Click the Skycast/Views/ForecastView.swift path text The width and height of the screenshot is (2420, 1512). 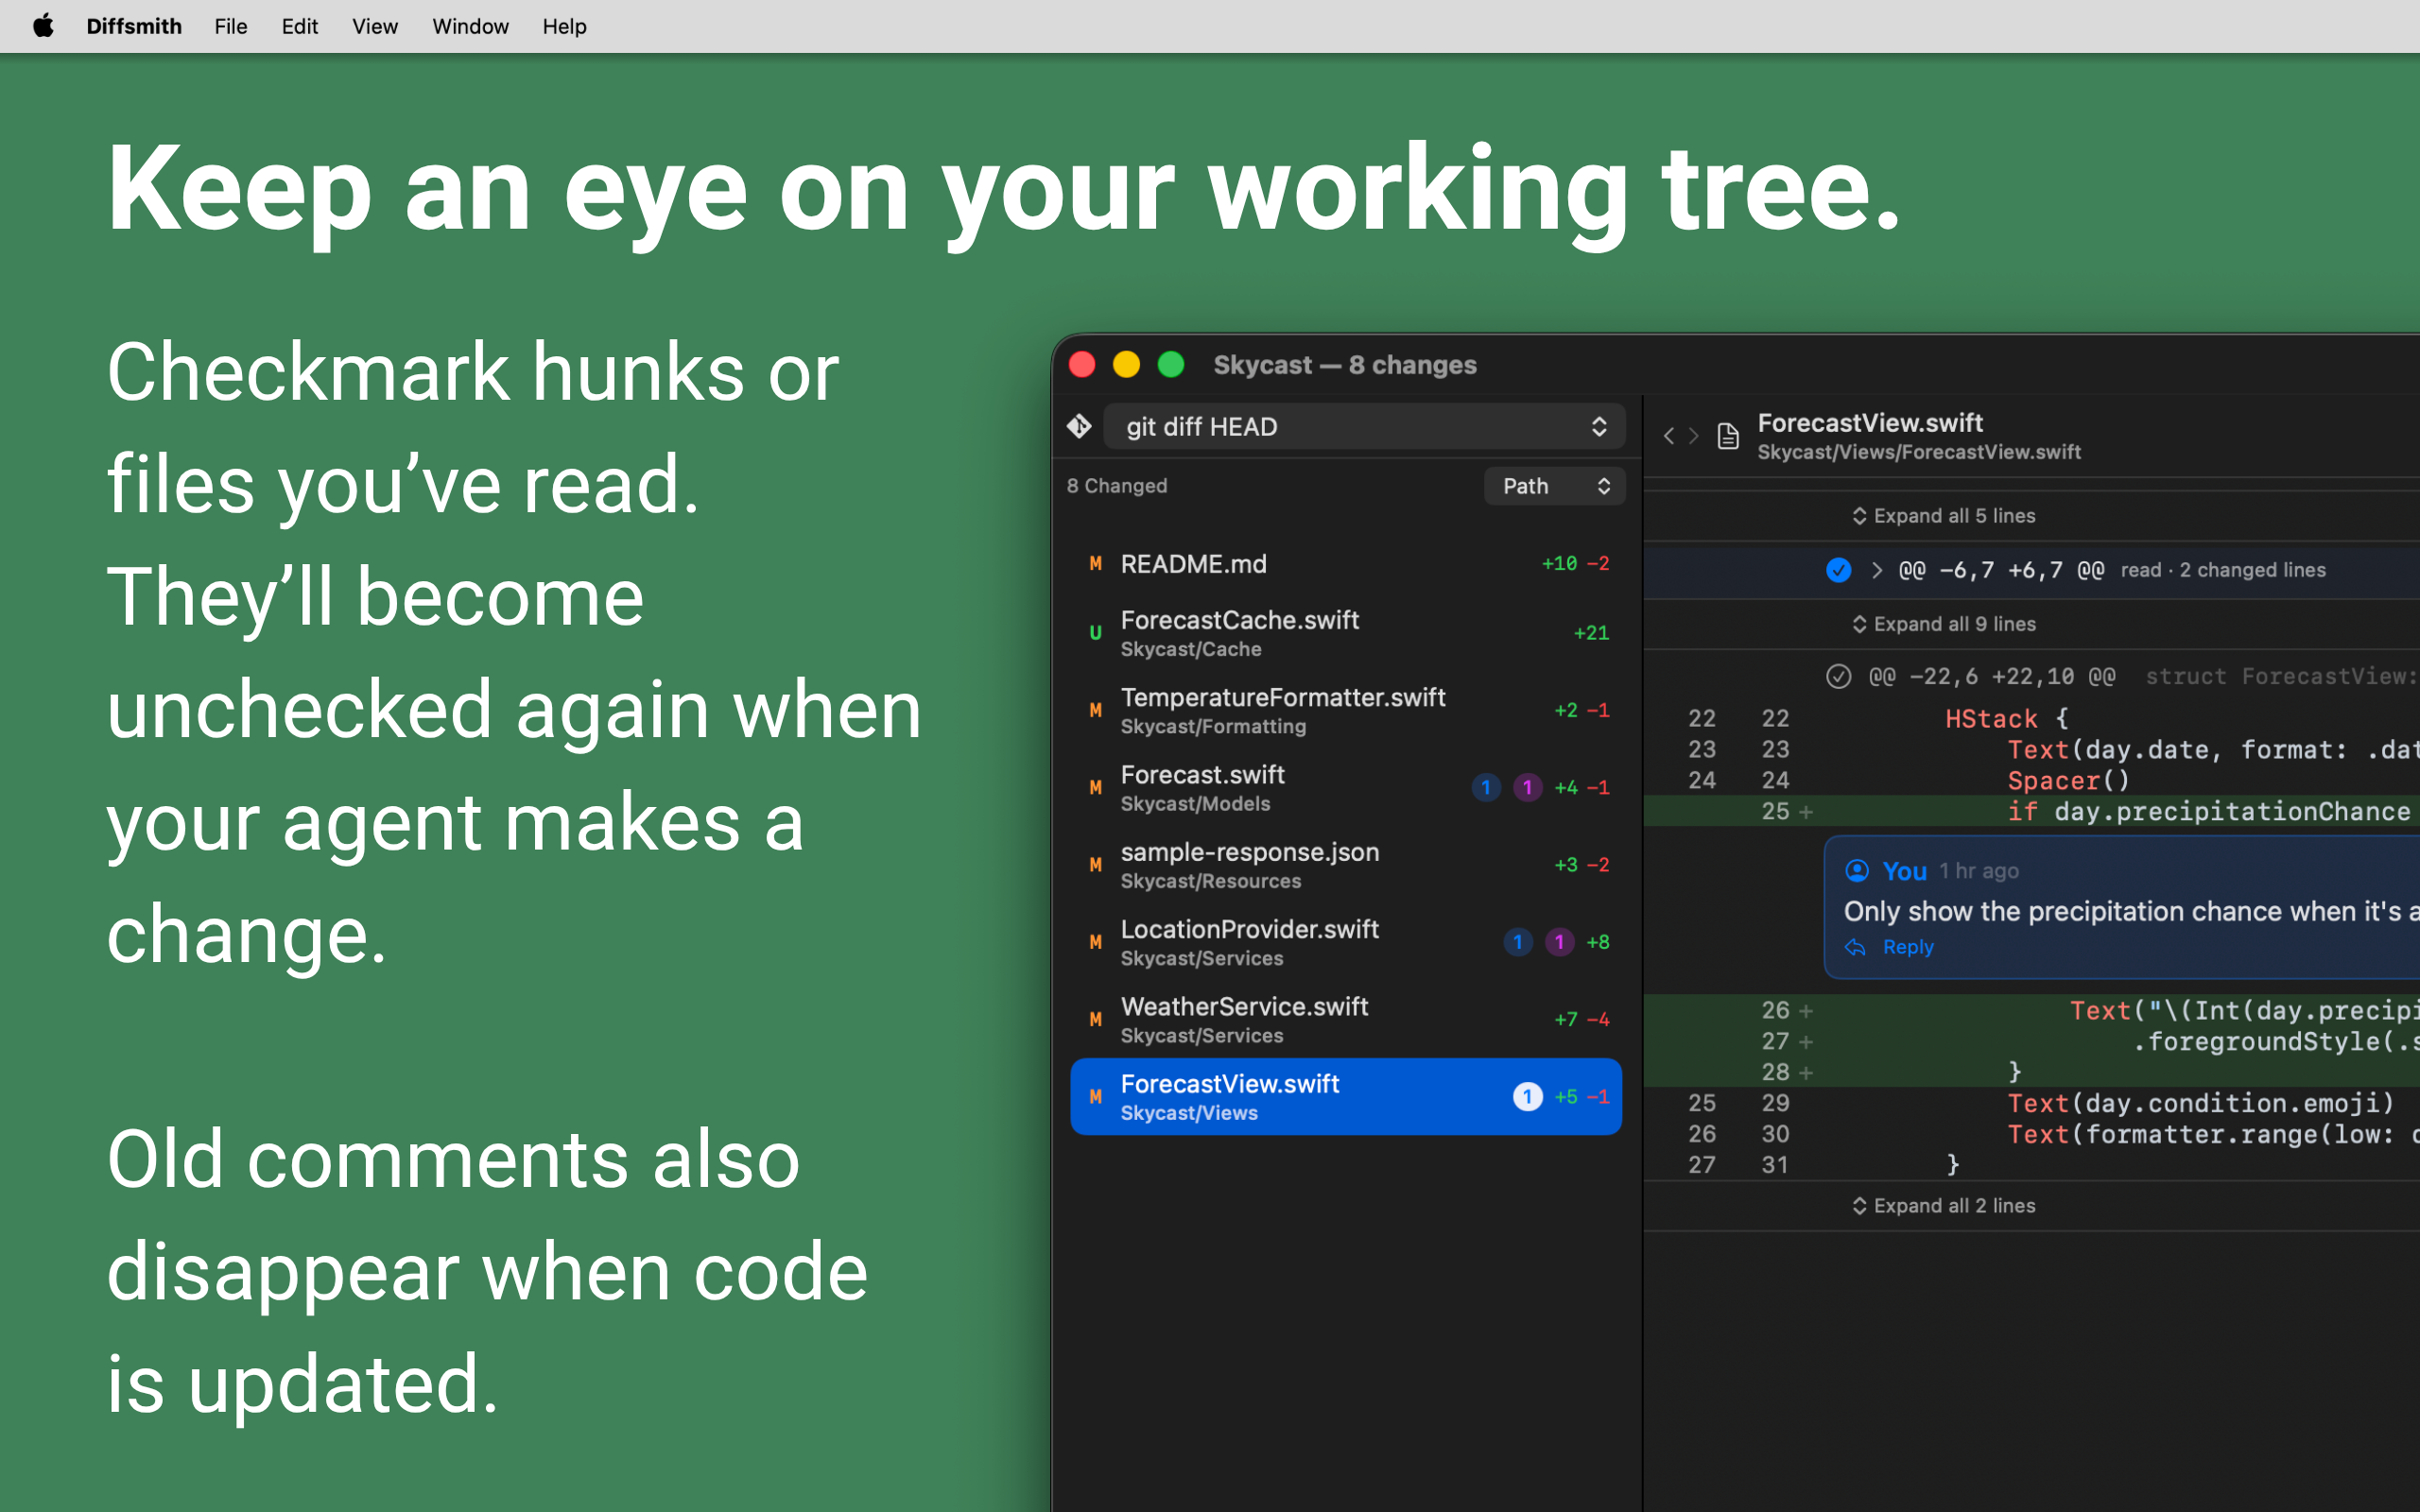1919,453
